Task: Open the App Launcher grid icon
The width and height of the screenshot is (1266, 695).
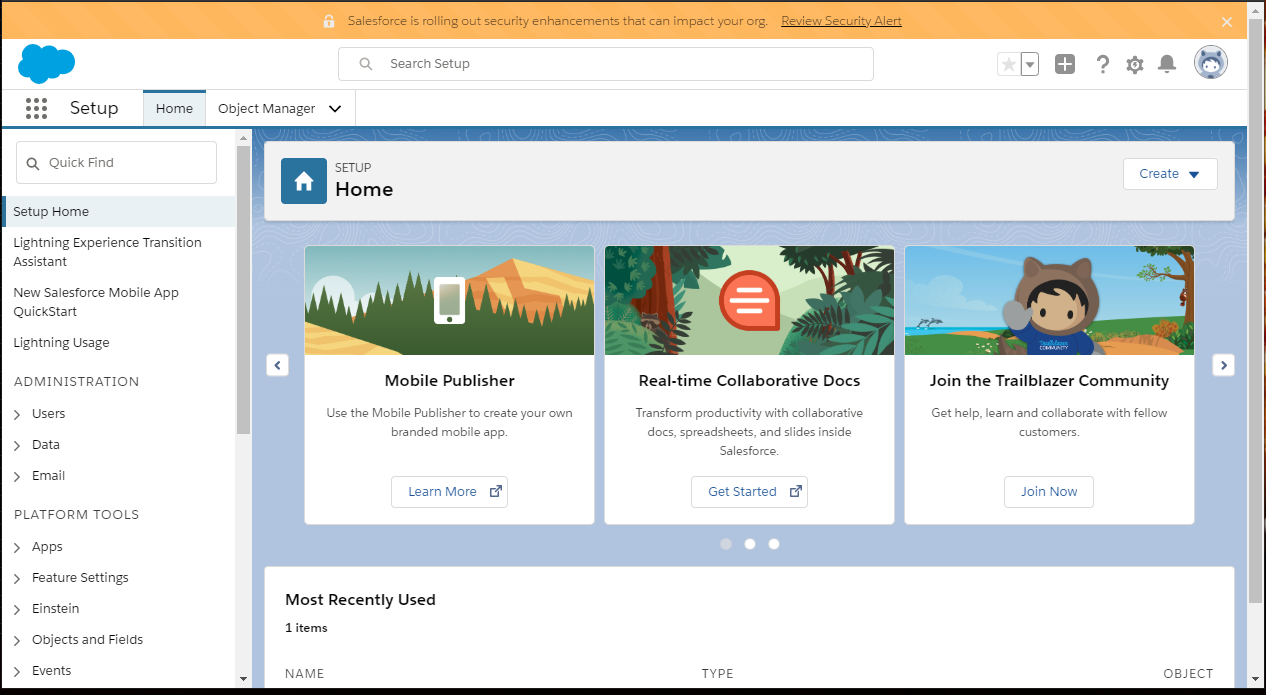Action: [x=36, y=108]
